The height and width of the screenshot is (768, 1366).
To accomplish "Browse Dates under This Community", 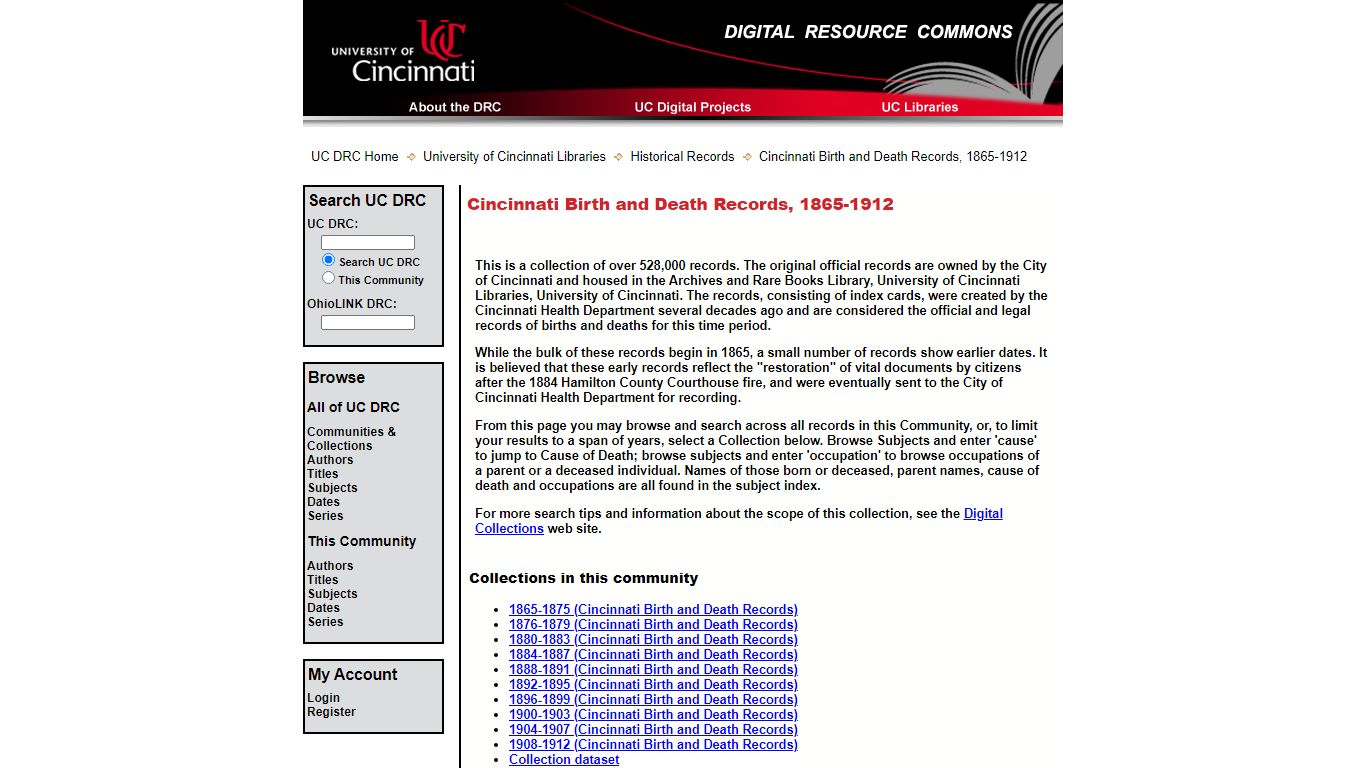I will point(324,608).
